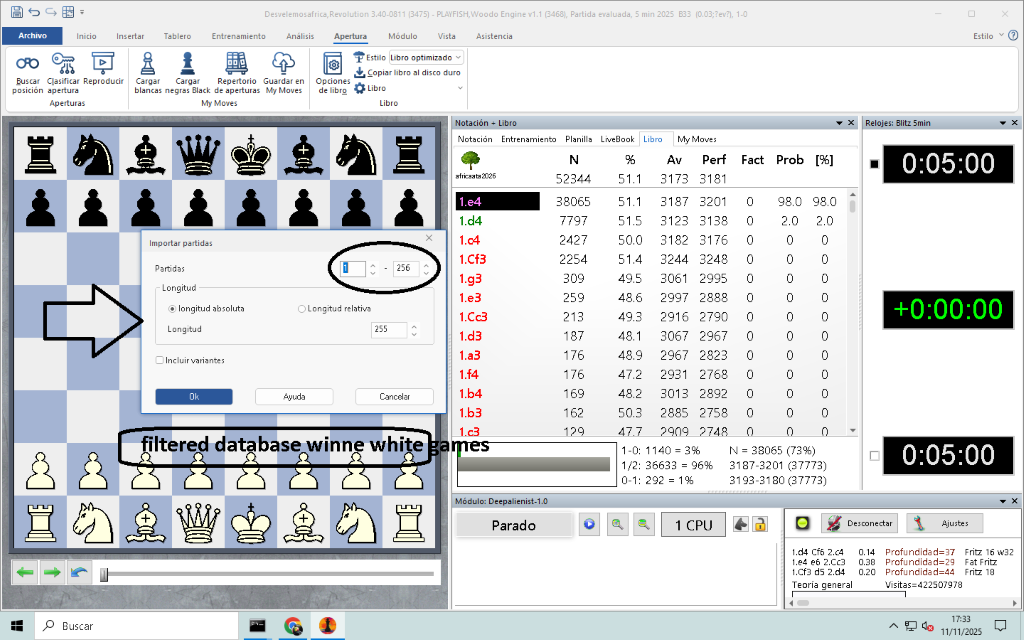Expand the Libro gear dropdown in ribbon

point(376,88)
